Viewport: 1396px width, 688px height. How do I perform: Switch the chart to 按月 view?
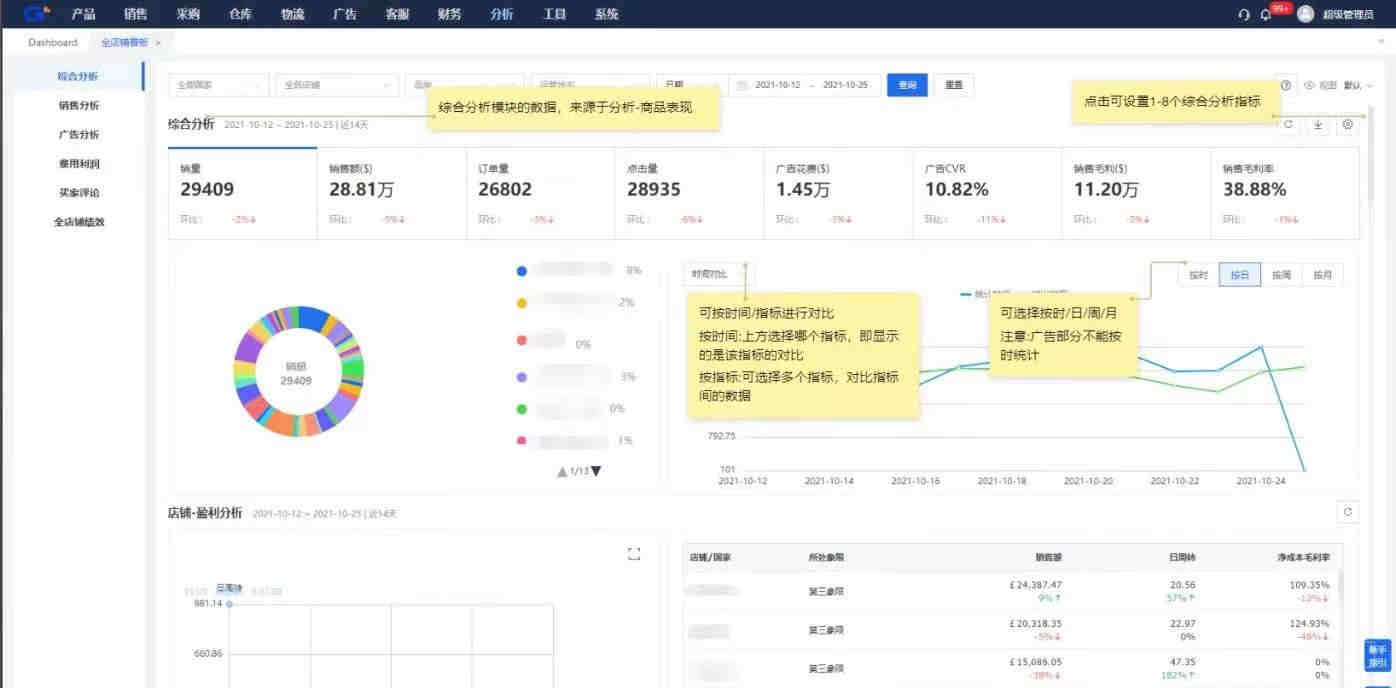tap(1322, 275)
